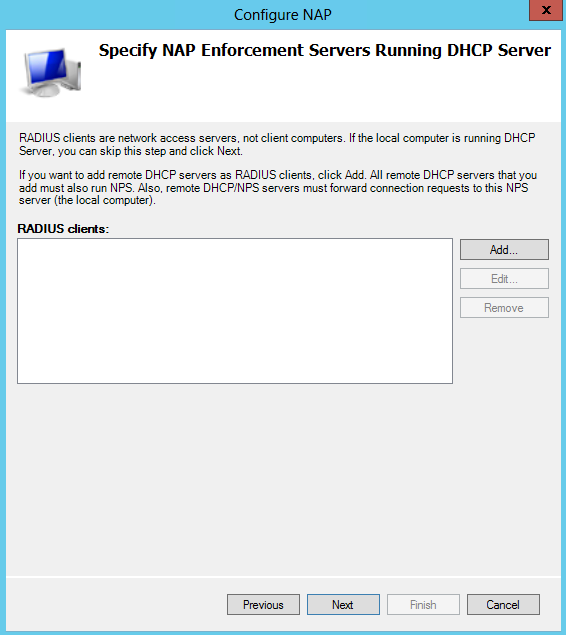This screenshot has width=566, height=635.
Task: Click the RADIUS clients: label
Action: (63, 229)
